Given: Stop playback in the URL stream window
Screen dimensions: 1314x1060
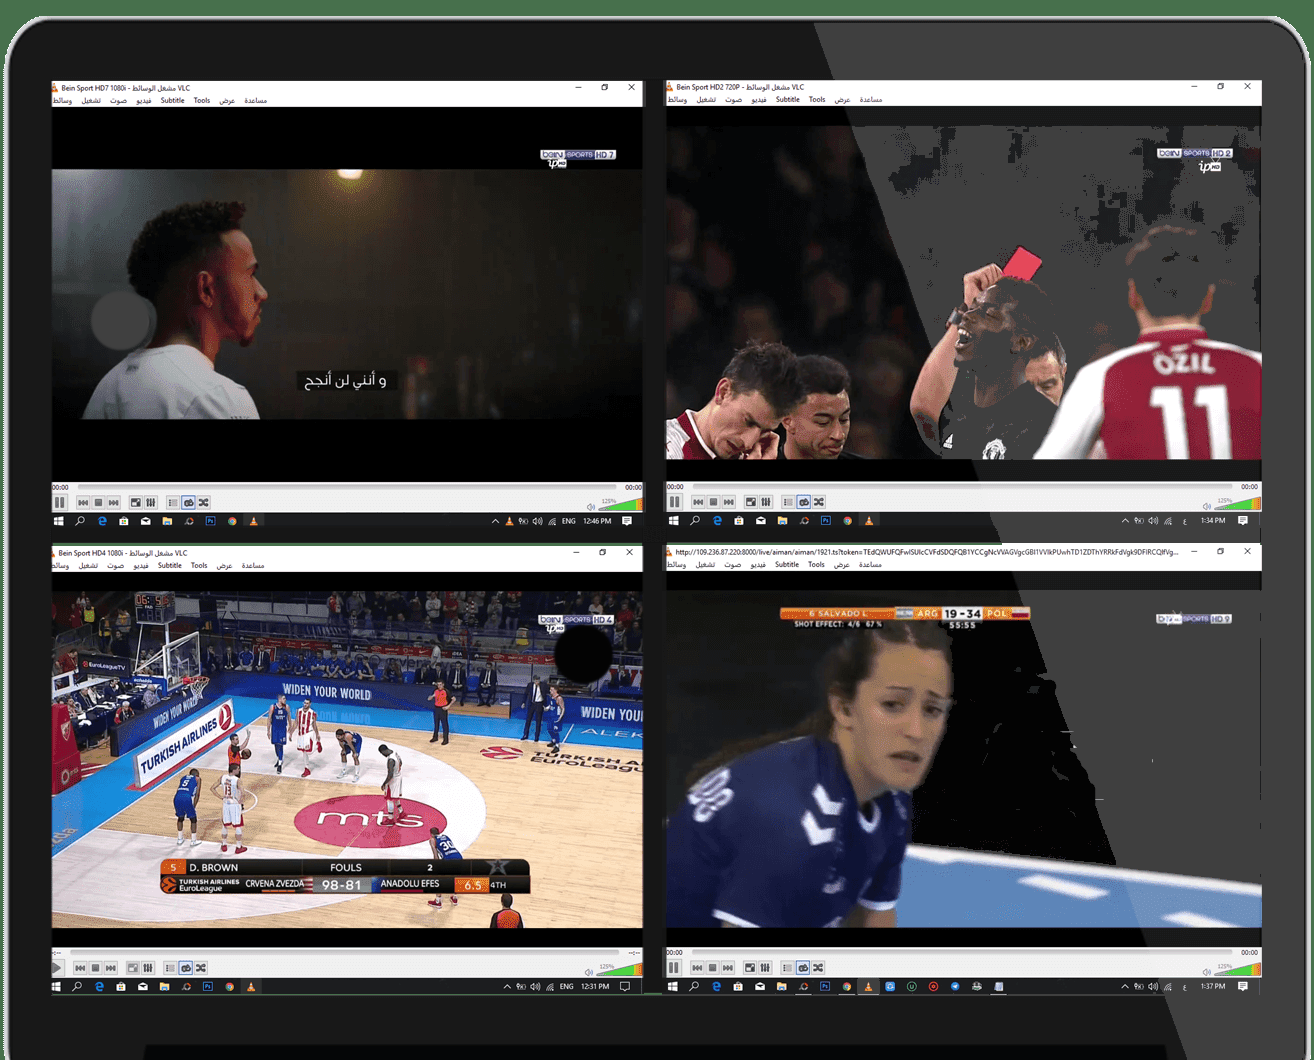Looking at the screenshot, I should (x=712, y=967).
